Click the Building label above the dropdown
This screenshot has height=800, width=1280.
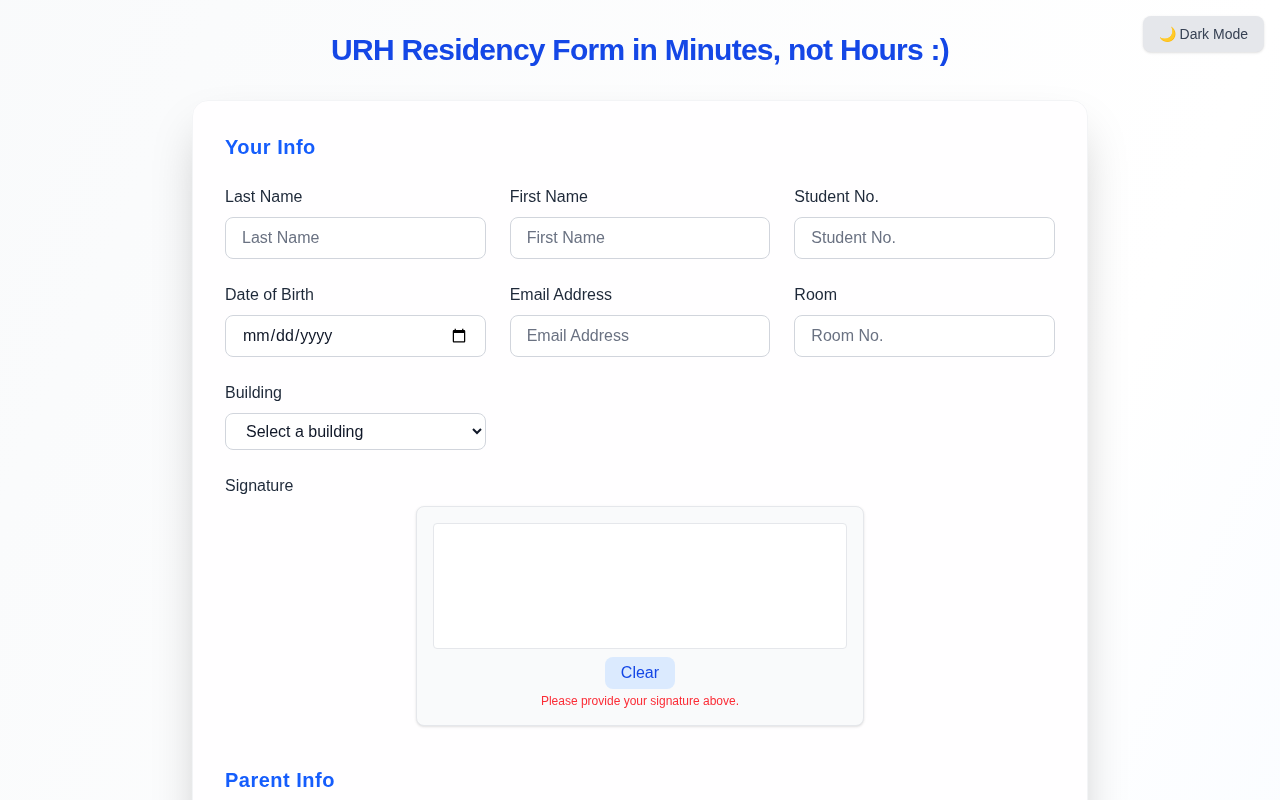coord(253,393)
